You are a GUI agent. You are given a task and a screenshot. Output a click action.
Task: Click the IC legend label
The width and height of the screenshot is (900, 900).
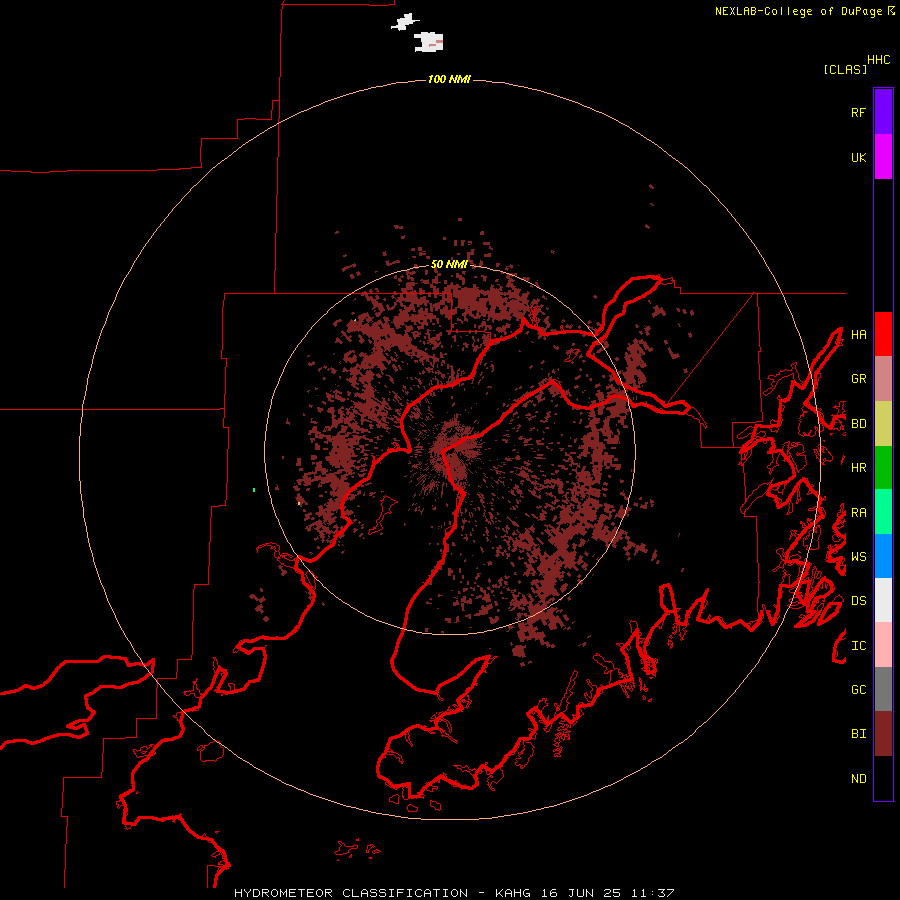pos(858,646)
